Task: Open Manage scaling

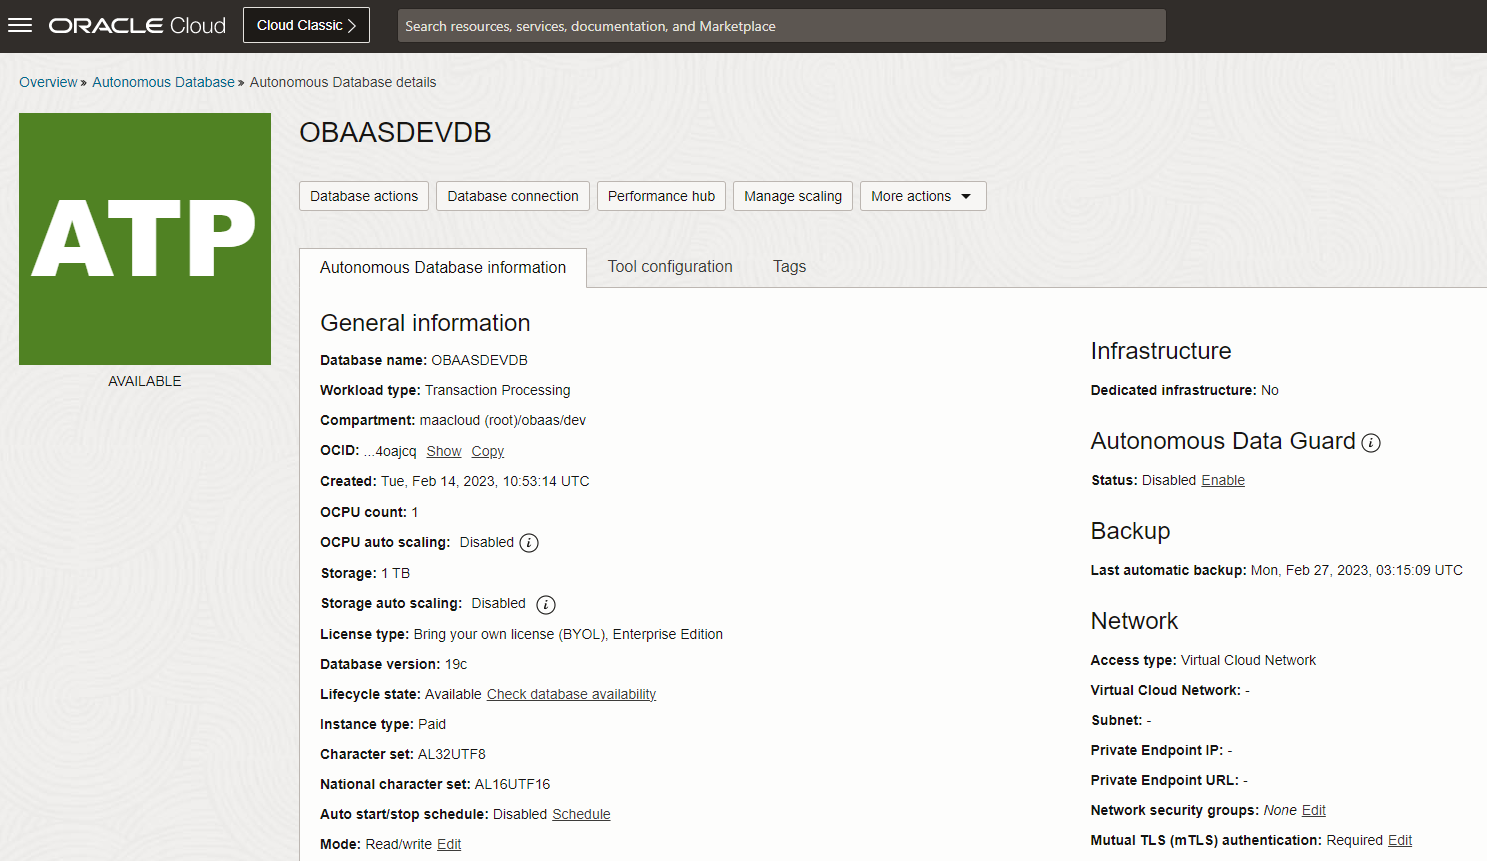Action: point(792,196)
